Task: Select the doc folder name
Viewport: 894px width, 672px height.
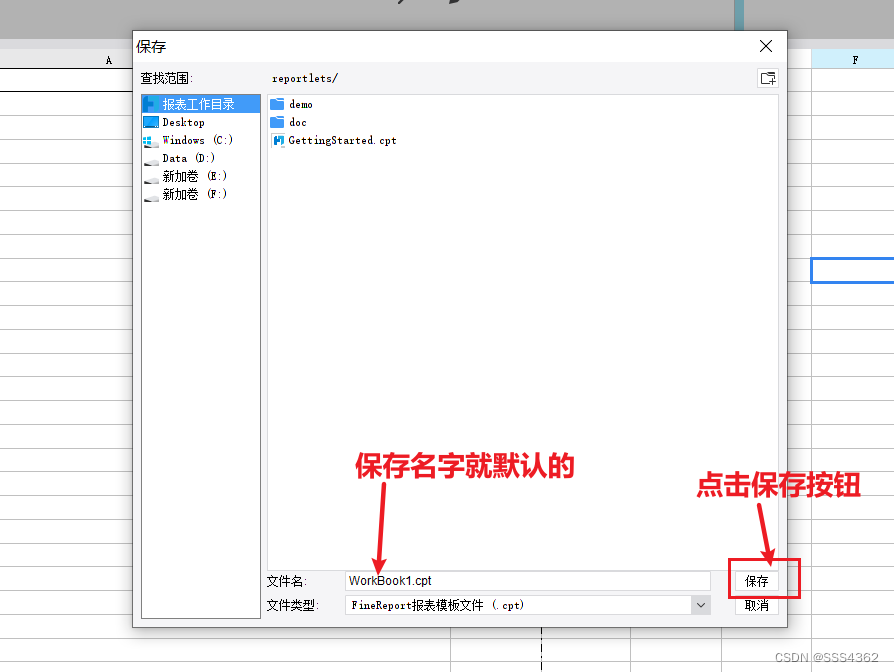Action: 298,123
